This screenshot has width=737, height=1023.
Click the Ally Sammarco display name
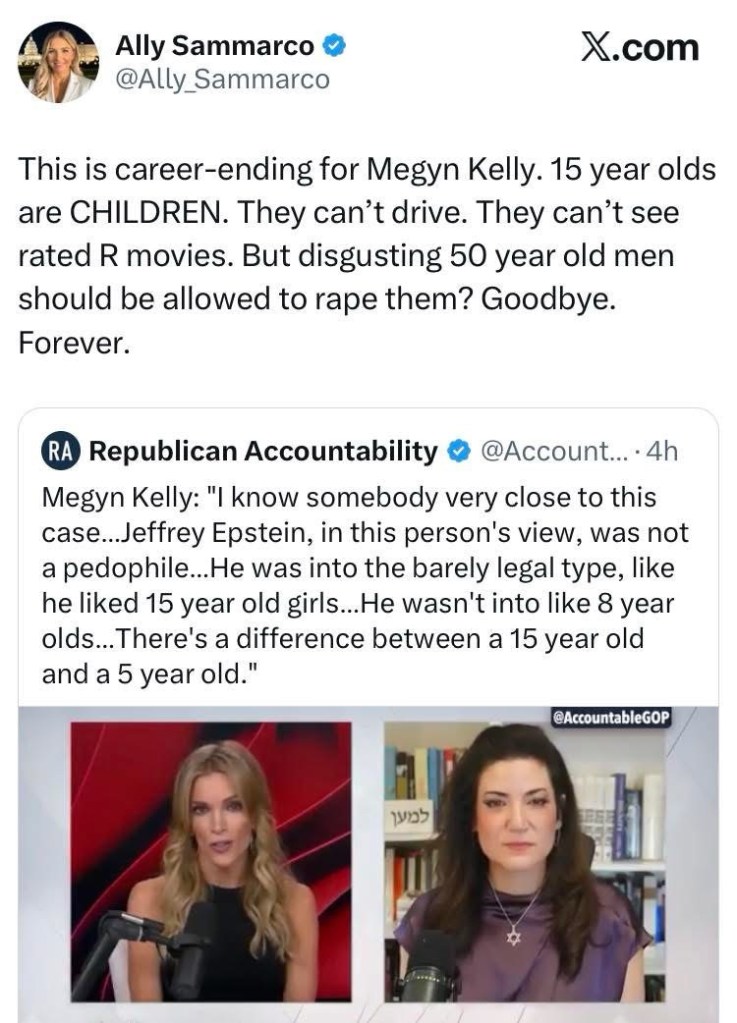(215, 45)
